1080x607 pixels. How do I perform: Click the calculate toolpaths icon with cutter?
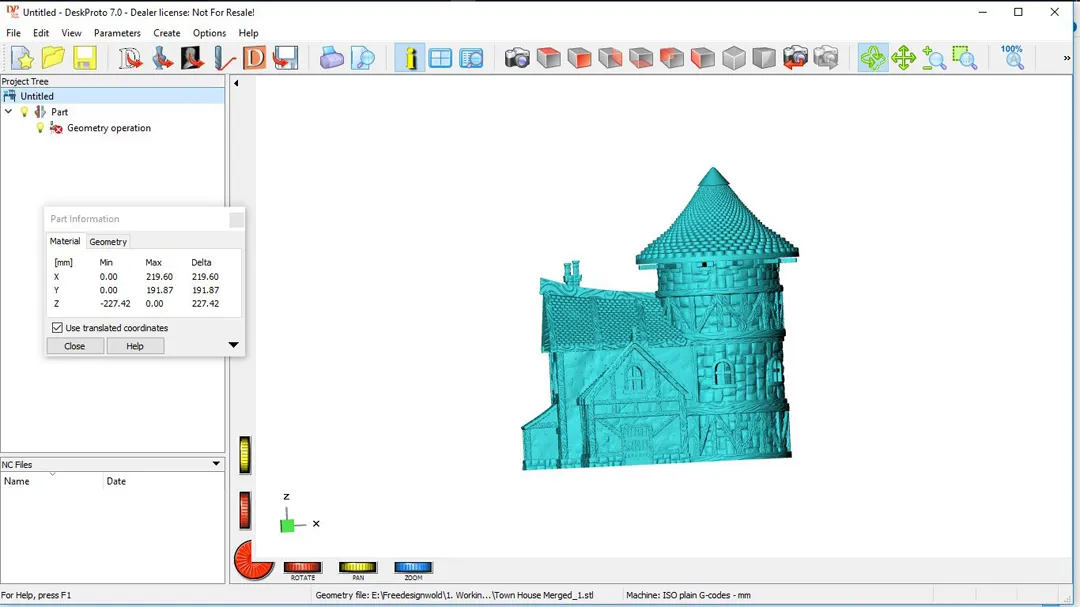pyautogui.click(x=224, y=58)
